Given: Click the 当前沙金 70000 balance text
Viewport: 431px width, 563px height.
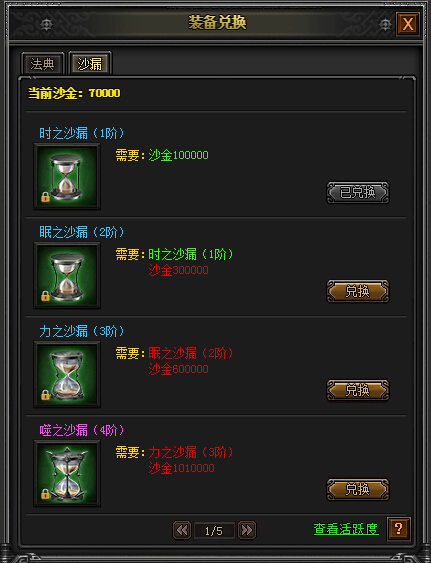Looking at the screenshot, I should pos(74,93).
